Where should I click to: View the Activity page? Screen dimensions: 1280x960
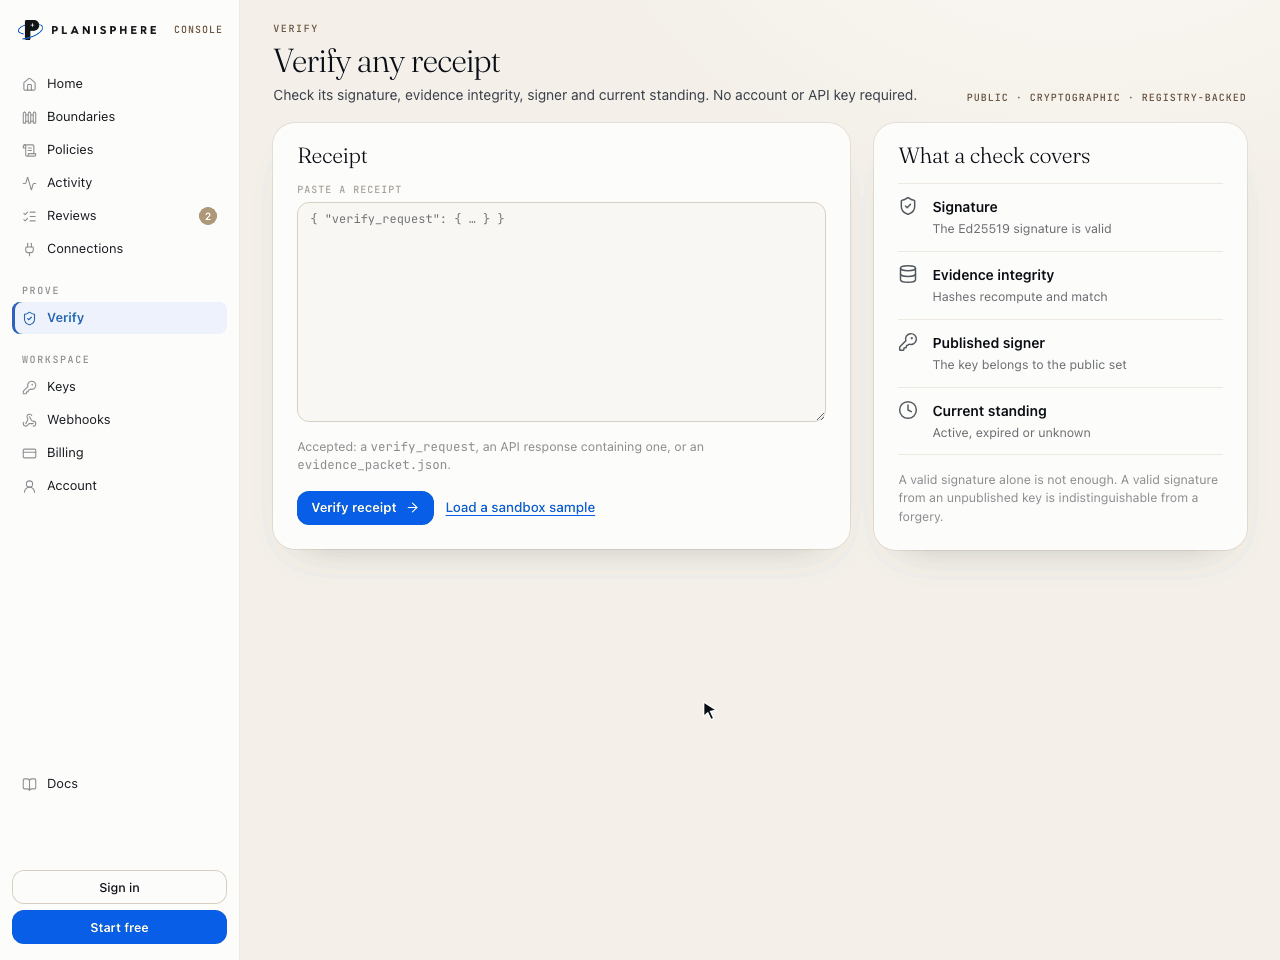pos(119,183)
